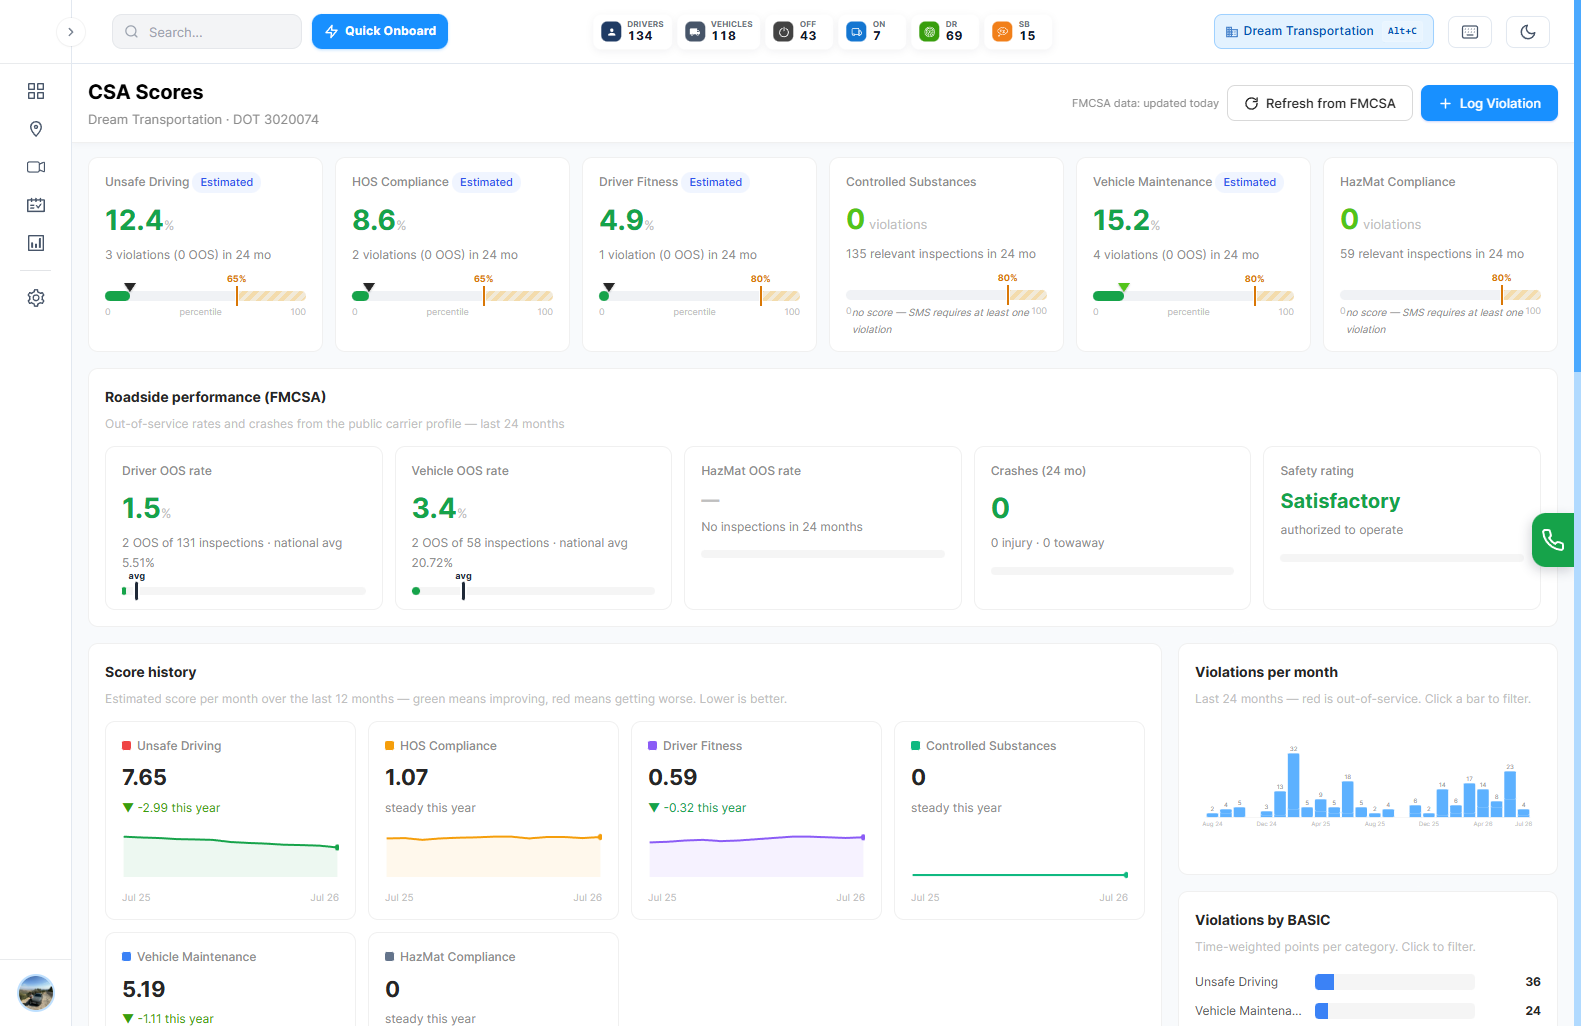Click 'FMCSA data: updated today' text

1145,103
